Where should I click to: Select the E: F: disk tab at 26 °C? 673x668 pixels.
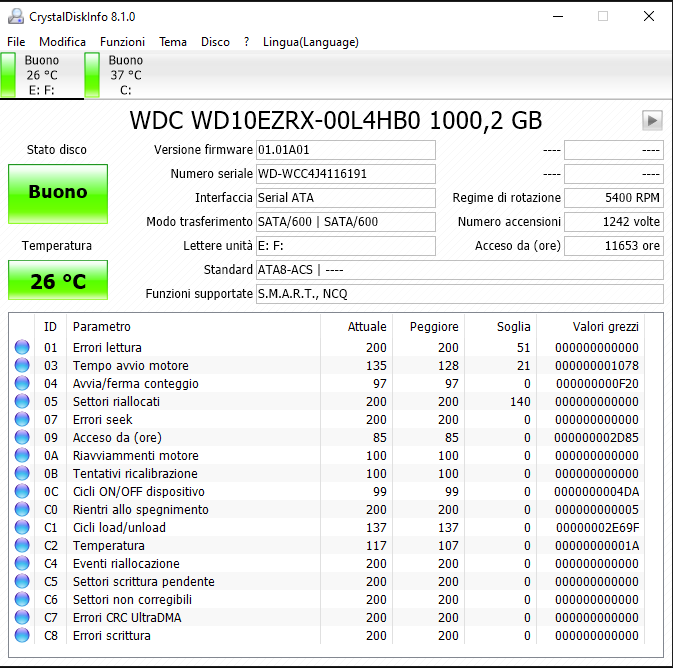[x=42, y=75]
